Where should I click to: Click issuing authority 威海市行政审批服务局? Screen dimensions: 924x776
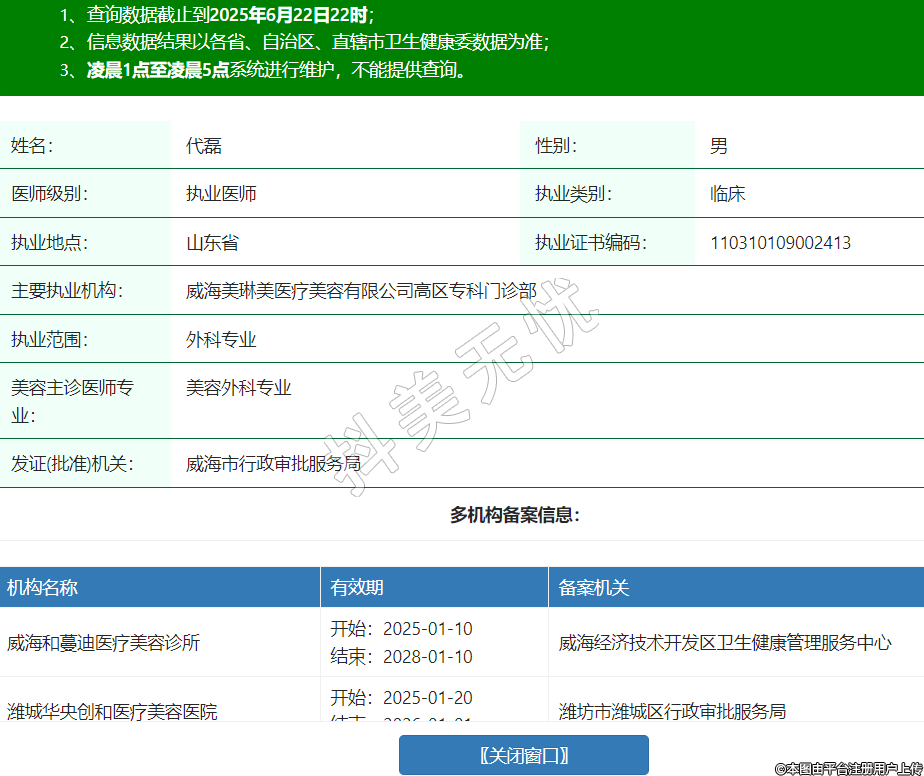pos(273,464)
